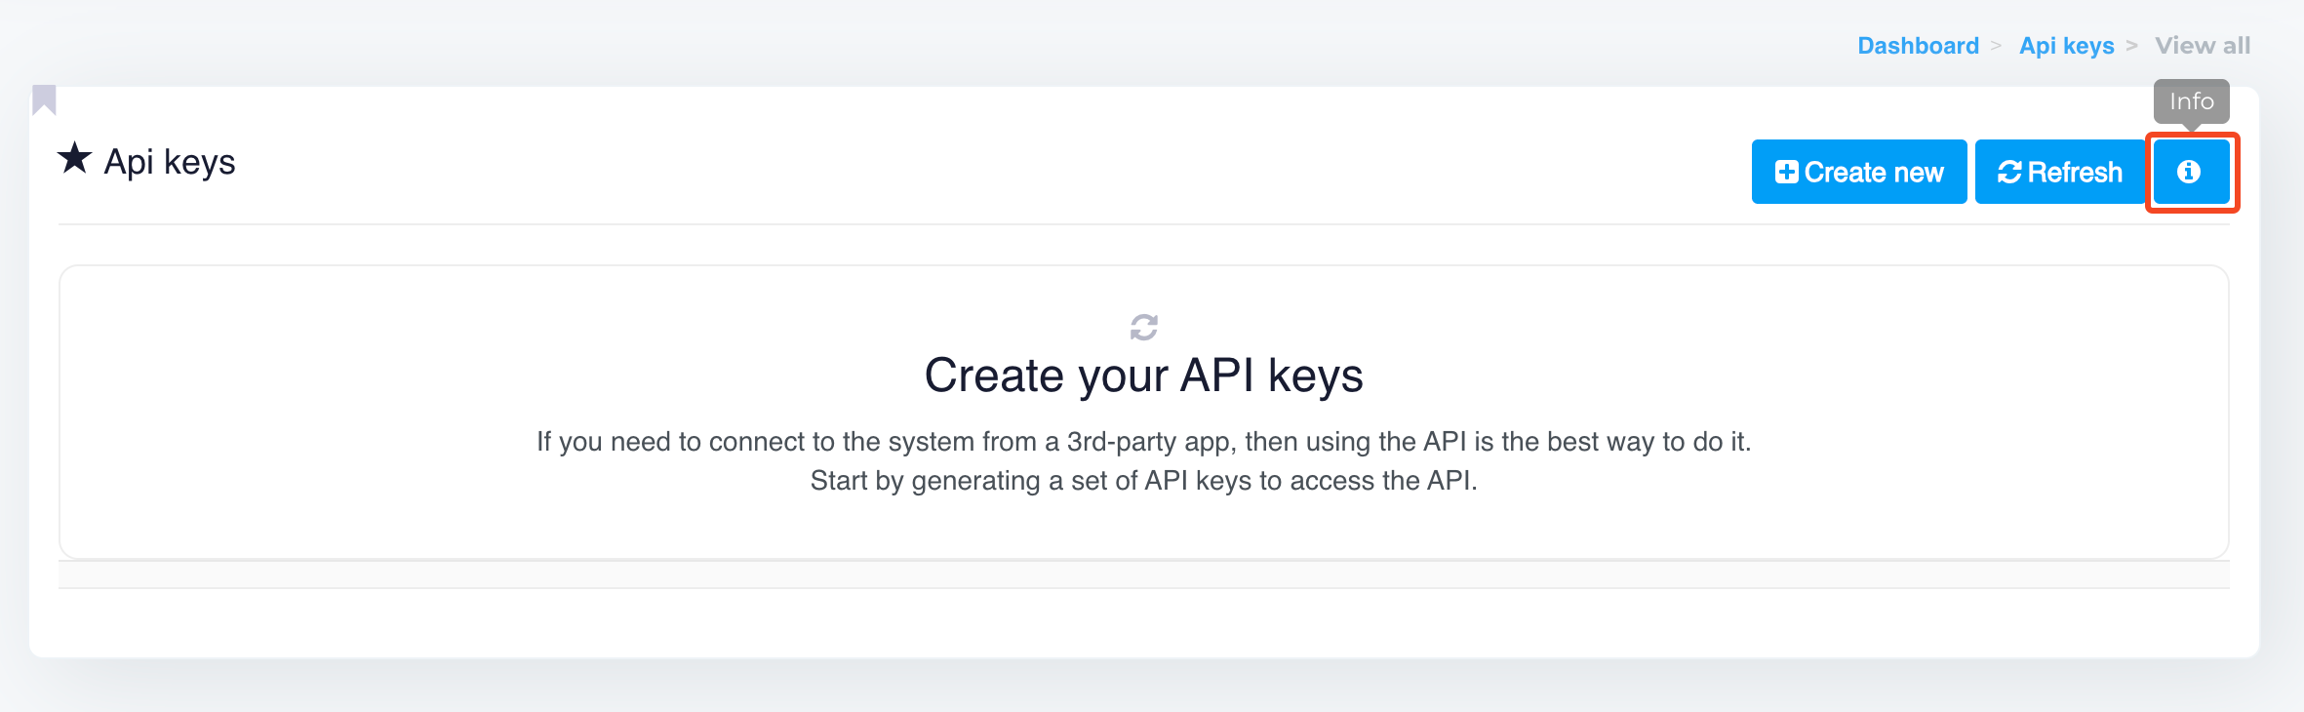Click the breadcrumb separator before View all
This screenshot has height=712, width=2304.
pyautogui.click(x=2132, y=46)
